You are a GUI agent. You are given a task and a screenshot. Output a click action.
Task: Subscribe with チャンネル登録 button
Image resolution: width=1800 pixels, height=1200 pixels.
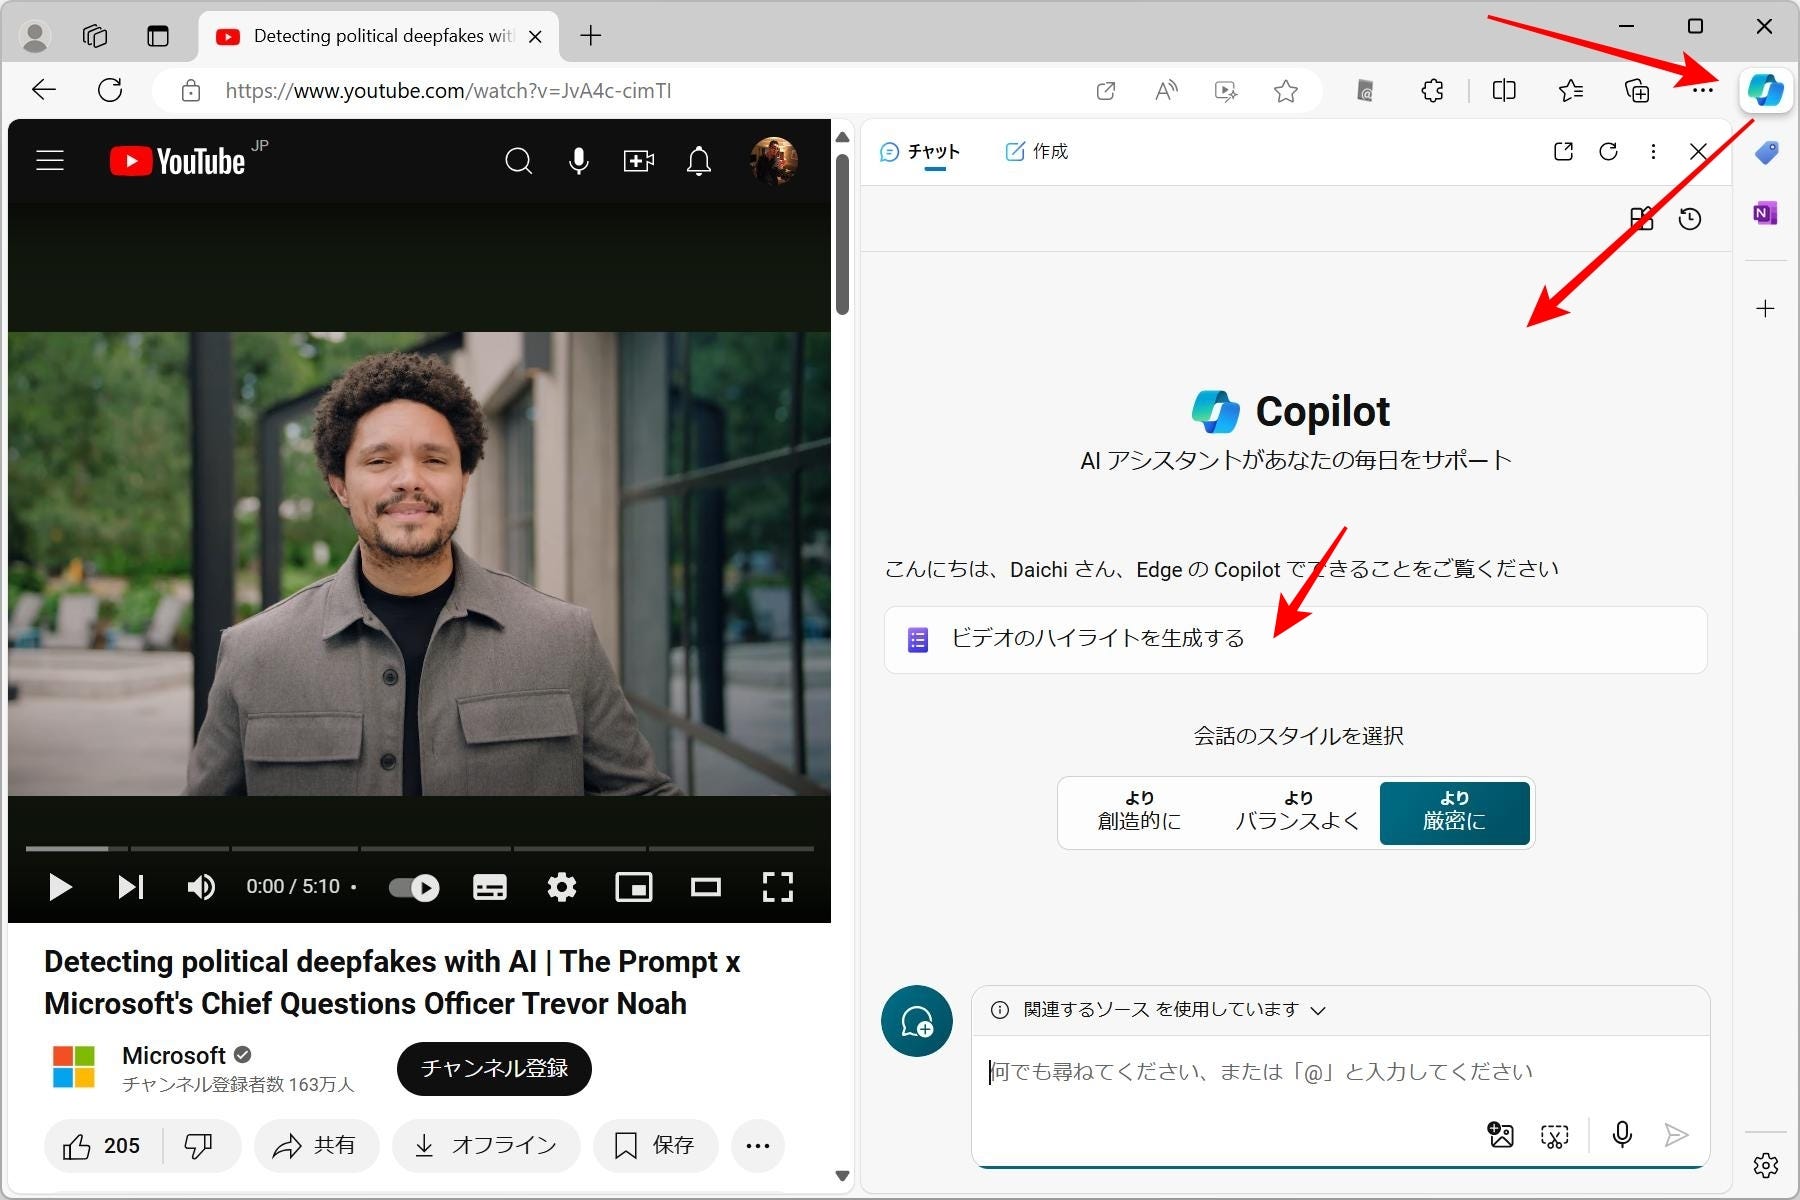494,1069
